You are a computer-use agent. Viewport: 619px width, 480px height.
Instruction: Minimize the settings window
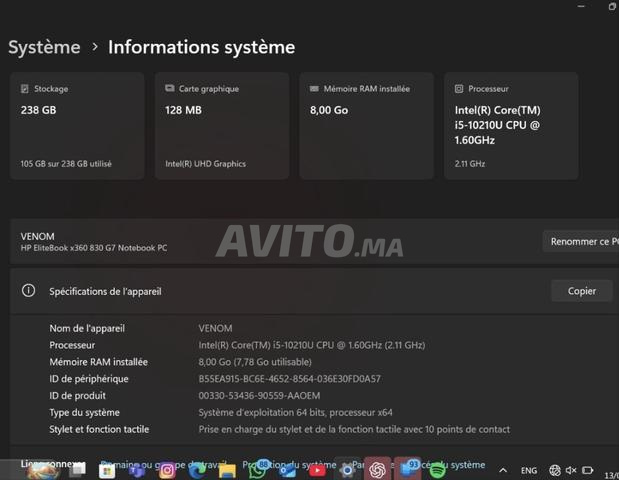[581, 6]
